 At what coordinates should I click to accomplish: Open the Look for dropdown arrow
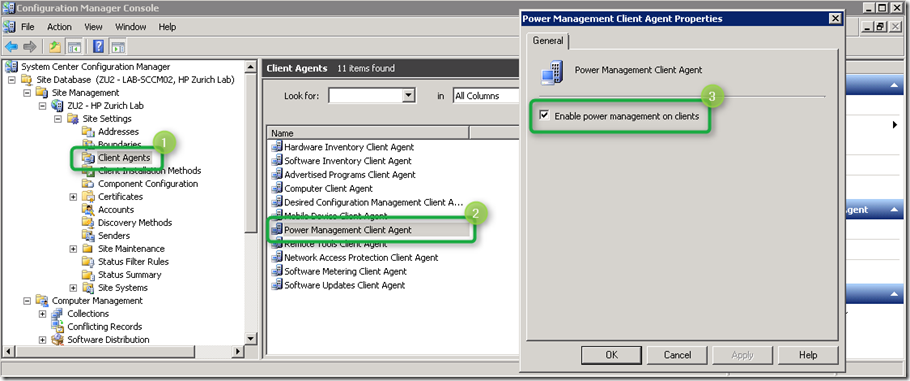[408, 96]
